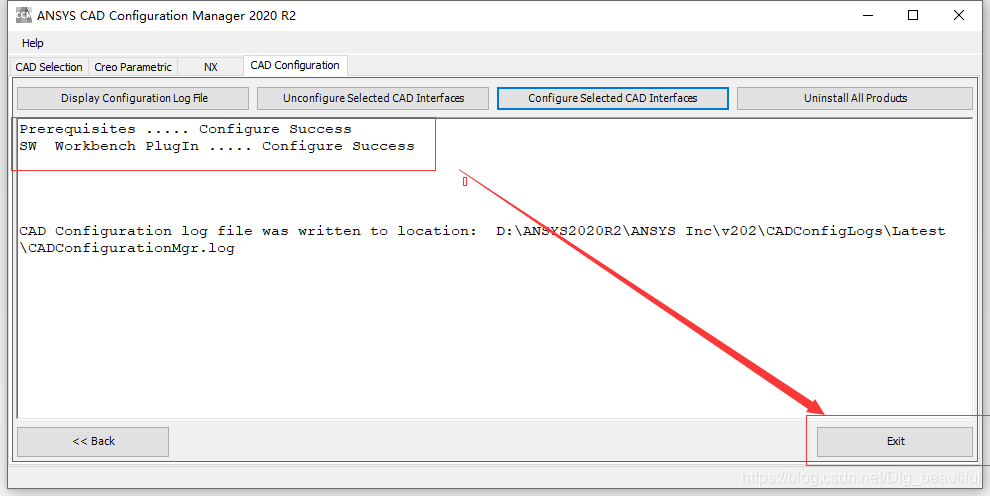Viewport: 990px width, 496px height.
Task: Click the SW Workbench PlugIn log line
Action: pos(216,146)
